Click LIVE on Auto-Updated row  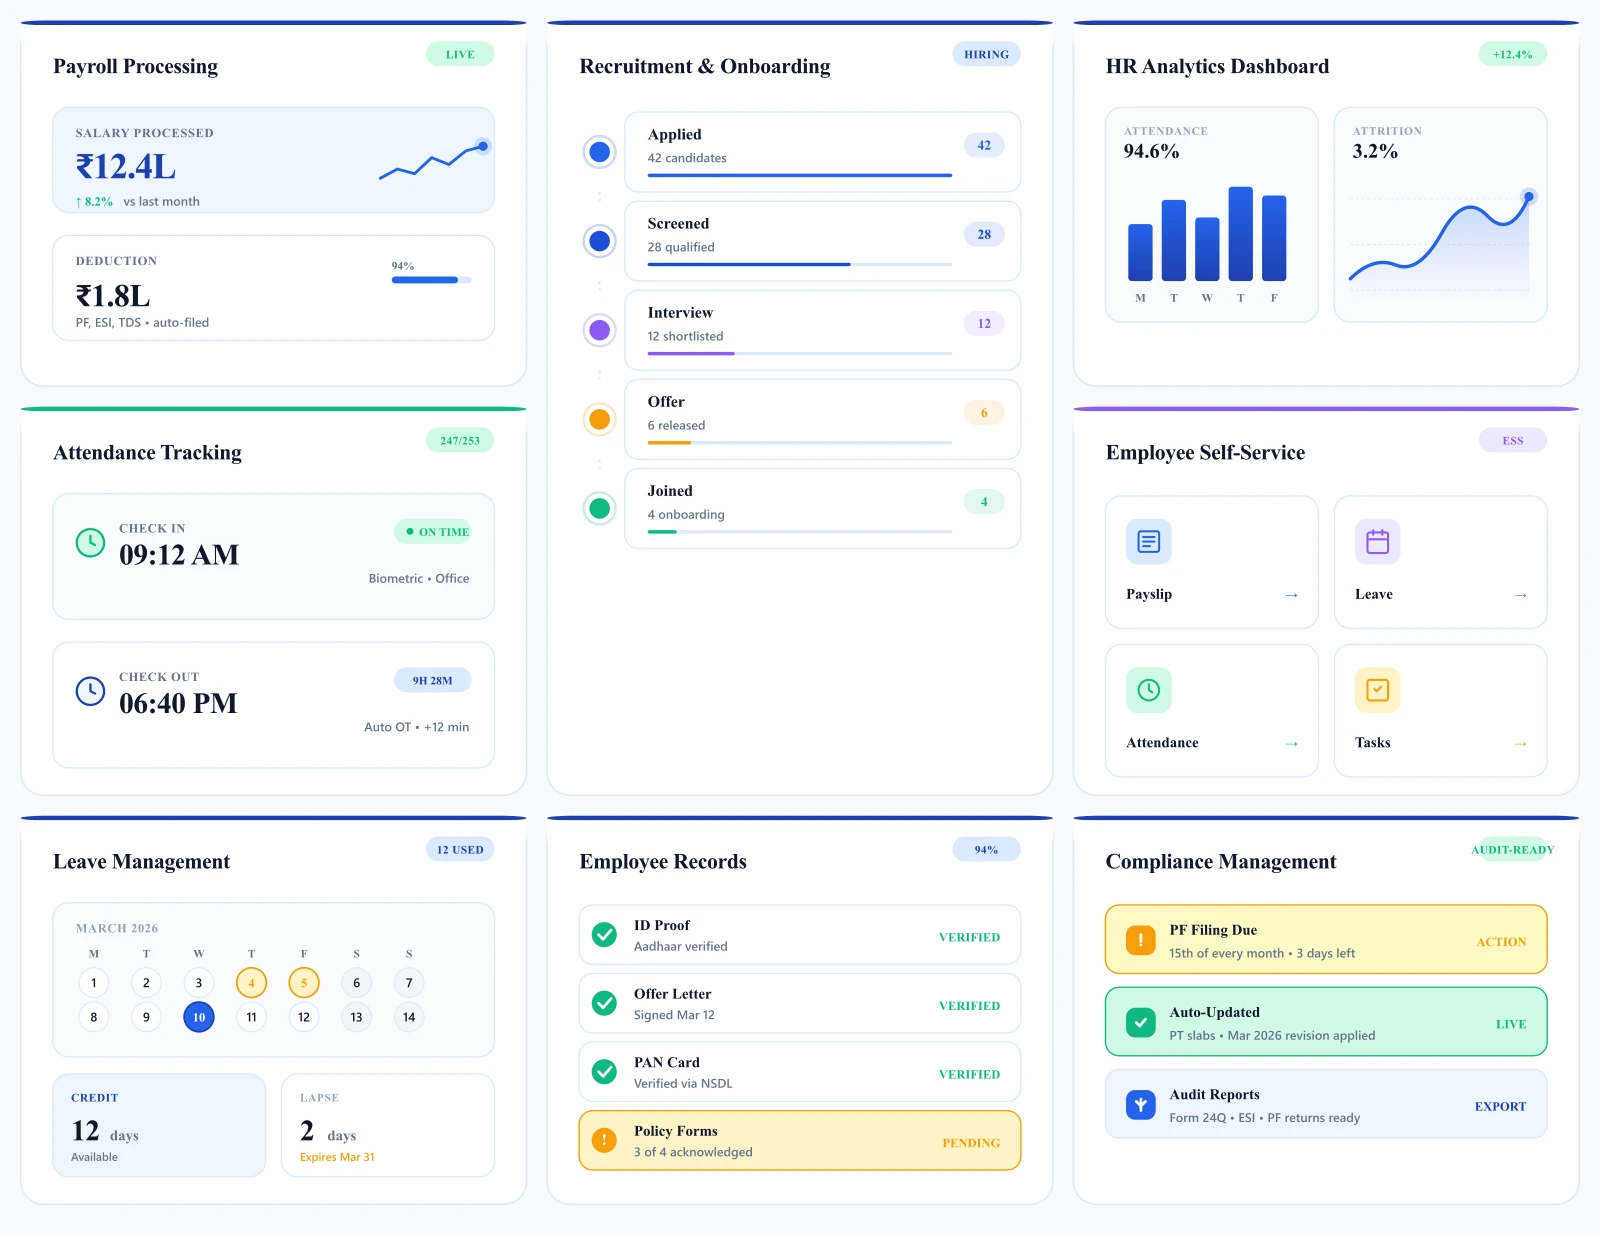coord(1511,1024)
